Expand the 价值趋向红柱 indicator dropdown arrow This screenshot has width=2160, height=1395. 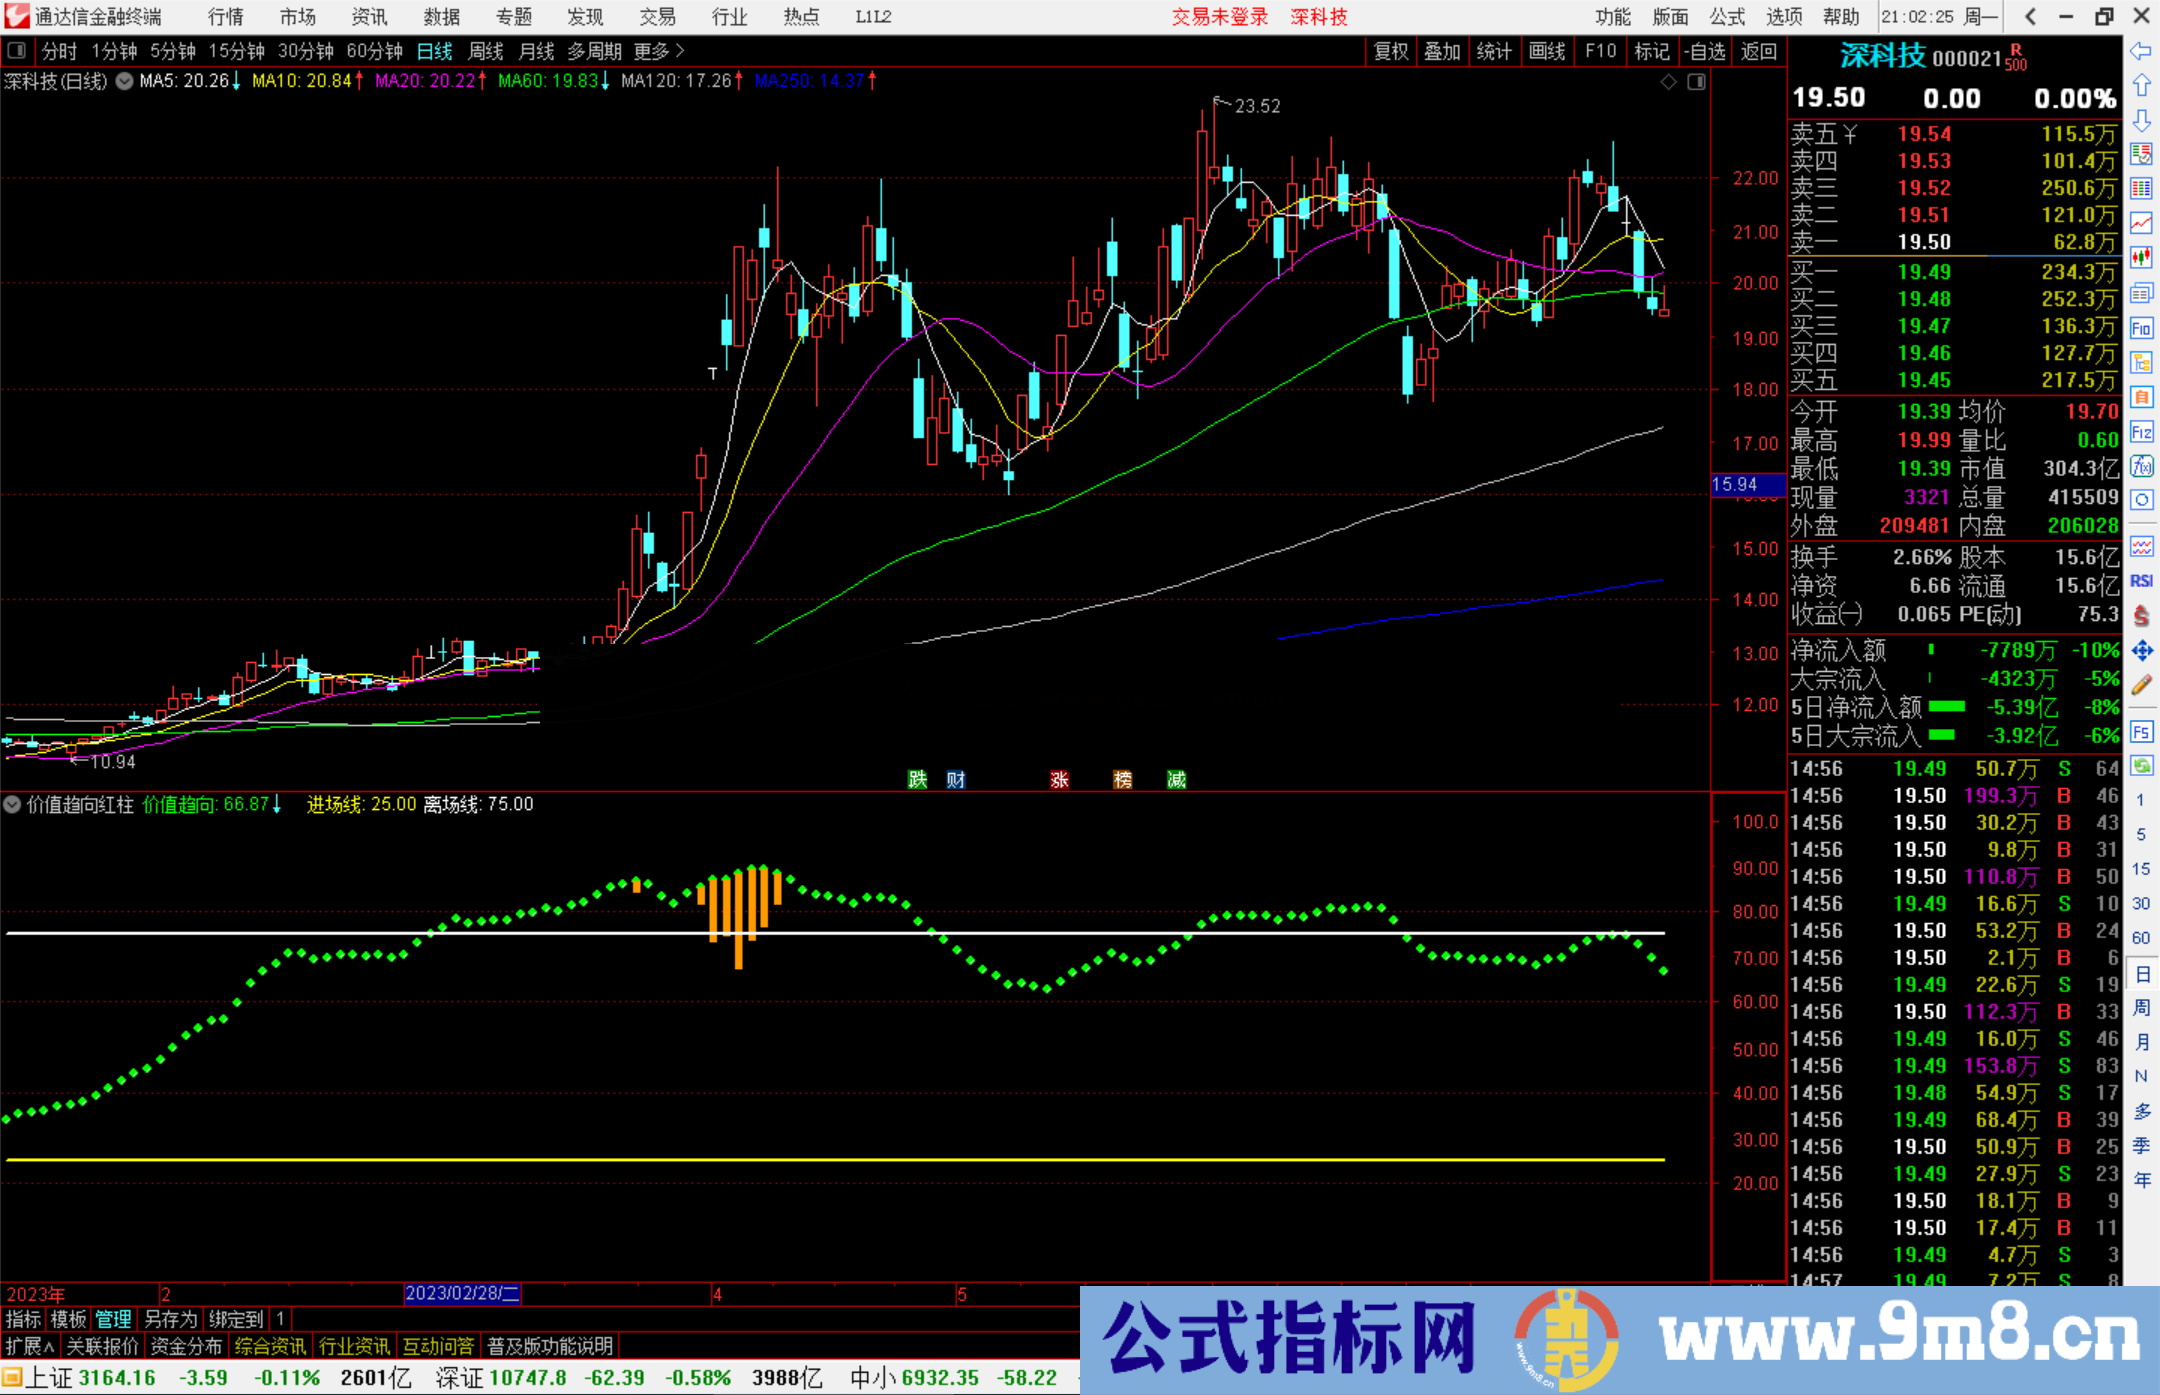tap(12, 804)
